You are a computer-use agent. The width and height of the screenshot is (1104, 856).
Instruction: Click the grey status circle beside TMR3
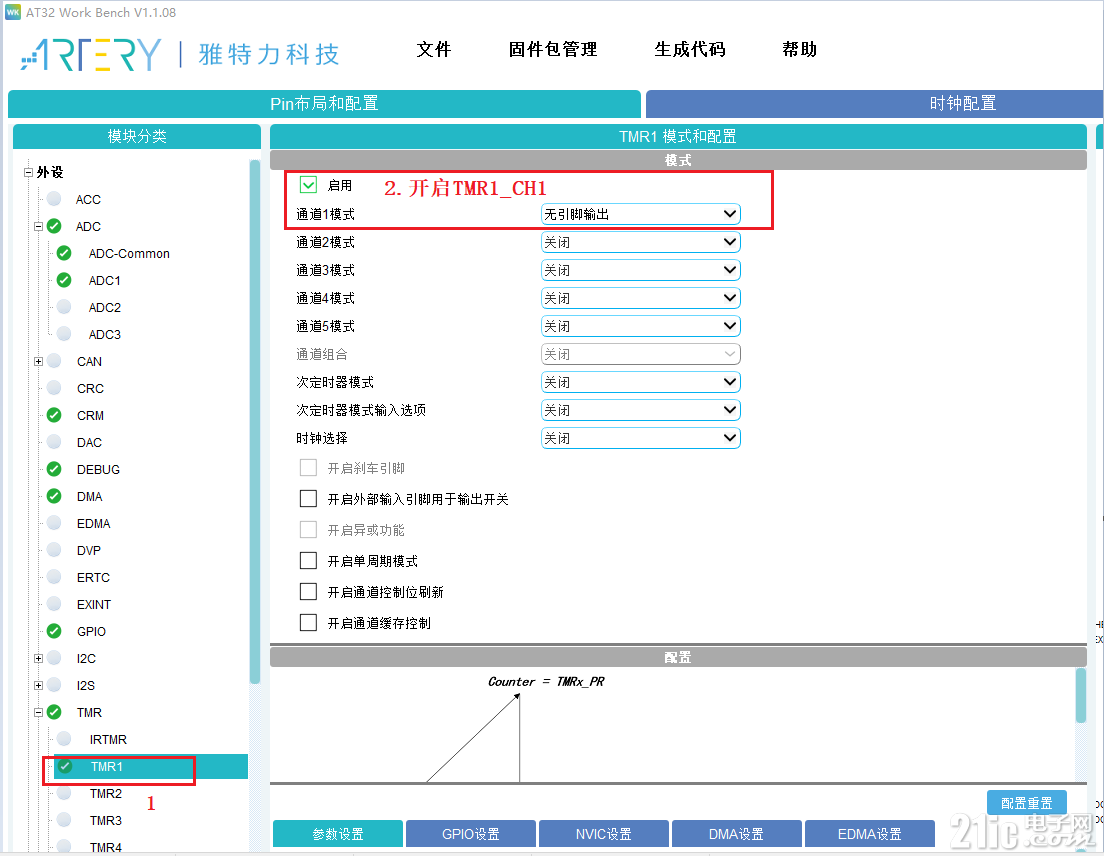coord(64,820)
